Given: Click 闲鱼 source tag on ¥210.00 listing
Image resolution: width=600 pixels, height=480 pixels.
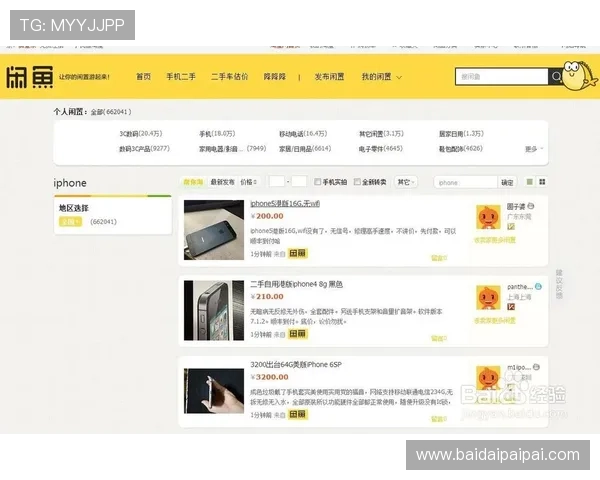Looking at the screenshot, I should (297, 334).
